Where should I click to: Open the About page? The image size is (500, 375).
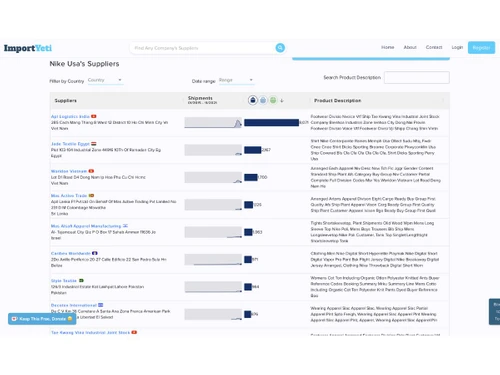coord(410,47)
